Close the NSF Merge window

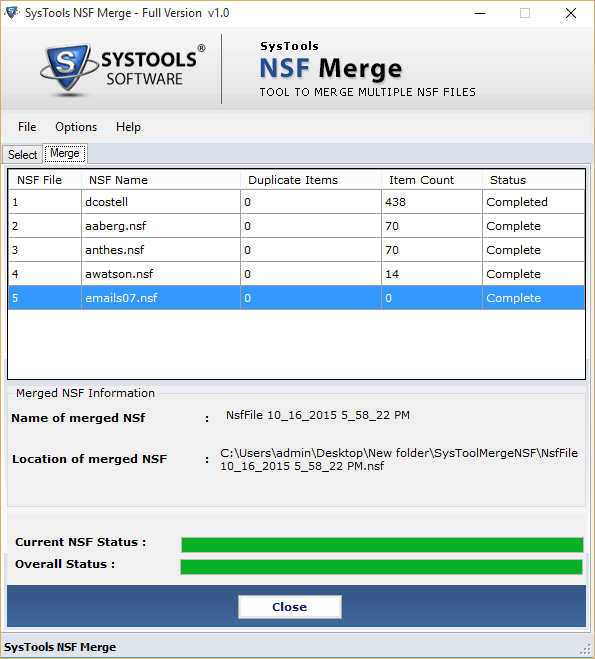pyautogui.click(x=571, y=13)
